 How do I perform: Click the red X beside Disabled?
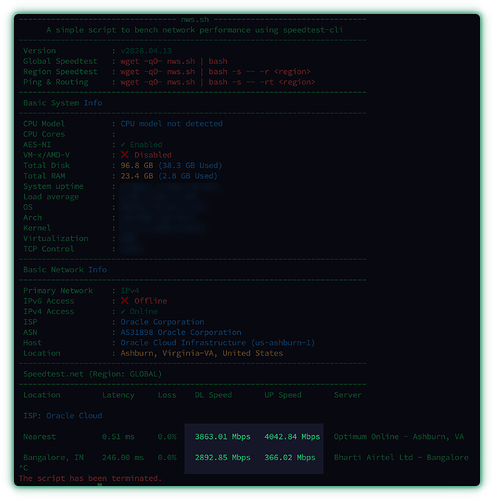pos(125,155)
